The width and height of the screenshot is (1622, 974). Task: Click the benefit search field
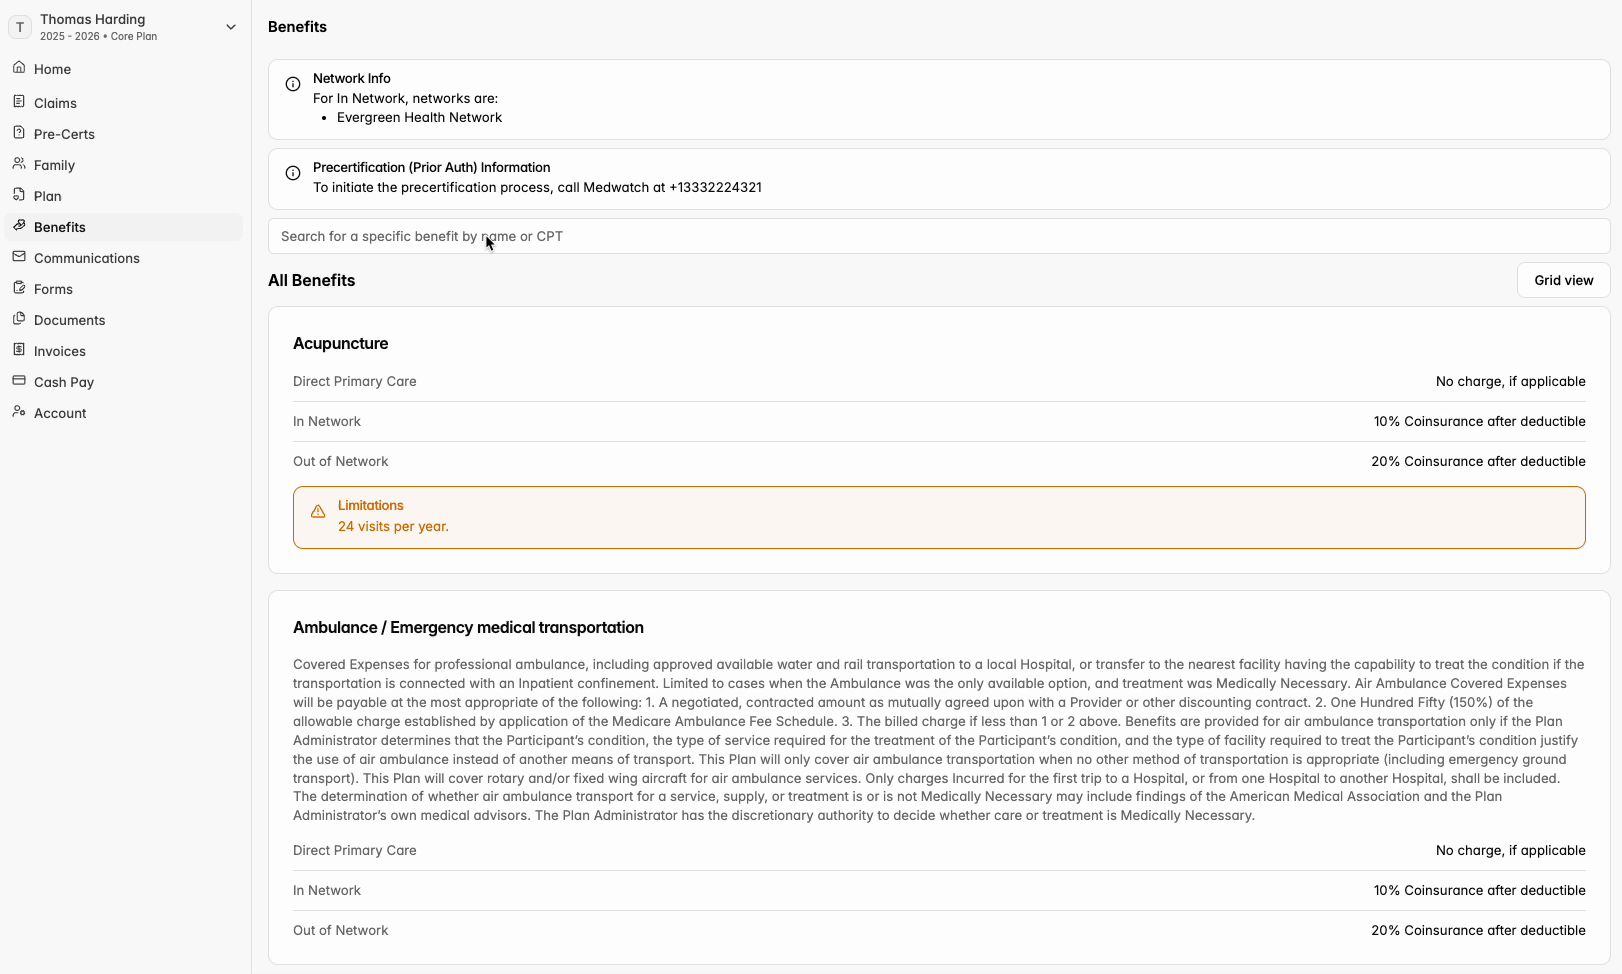coord(939,236)
